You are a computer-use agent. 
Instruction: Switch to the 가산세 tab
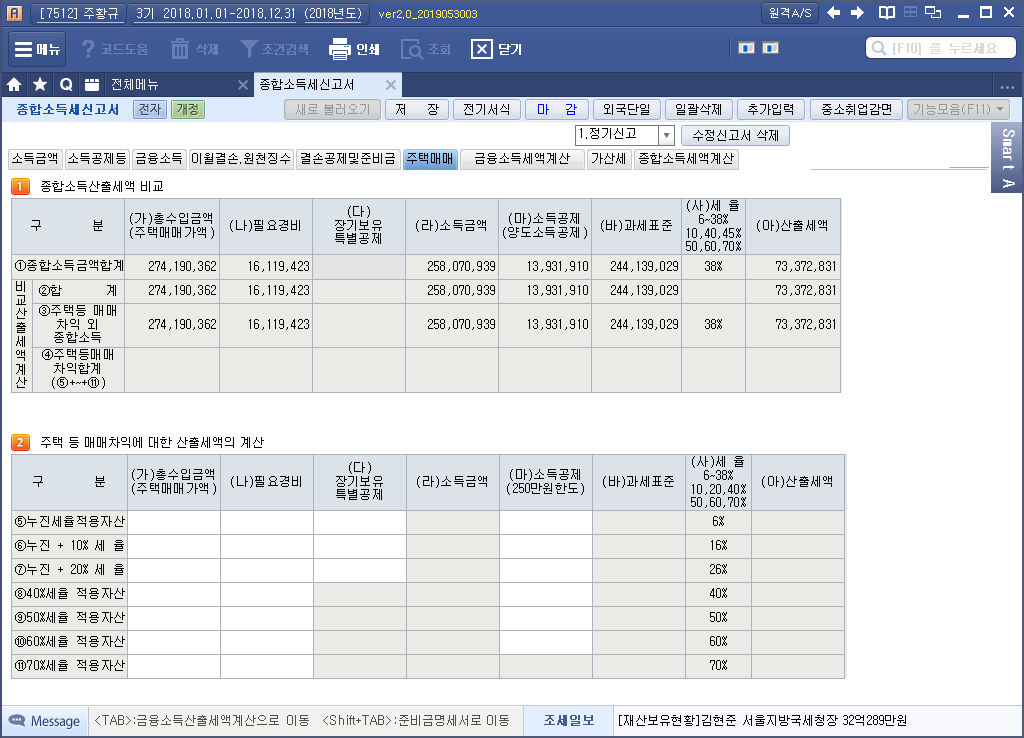point(609,159)
